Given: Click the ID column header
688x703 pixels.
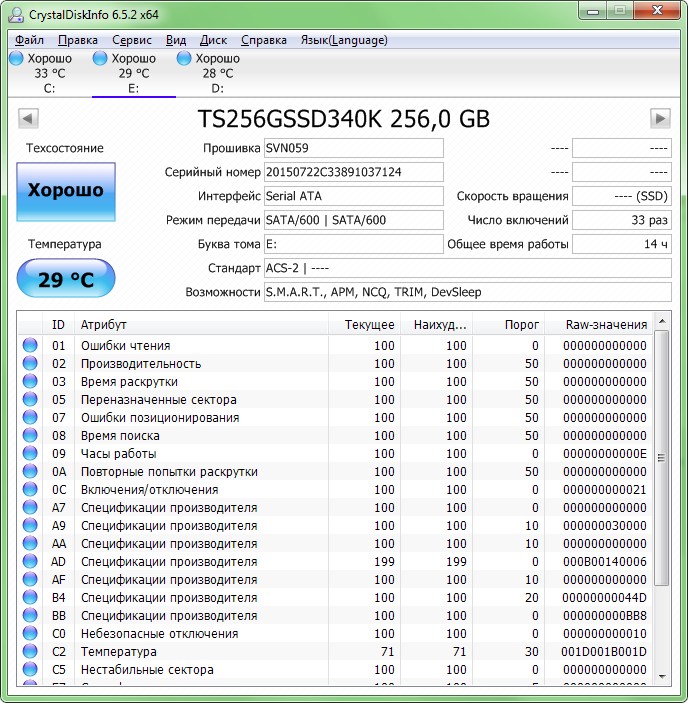Looking at the screenshot, I should tap(58, 325).
